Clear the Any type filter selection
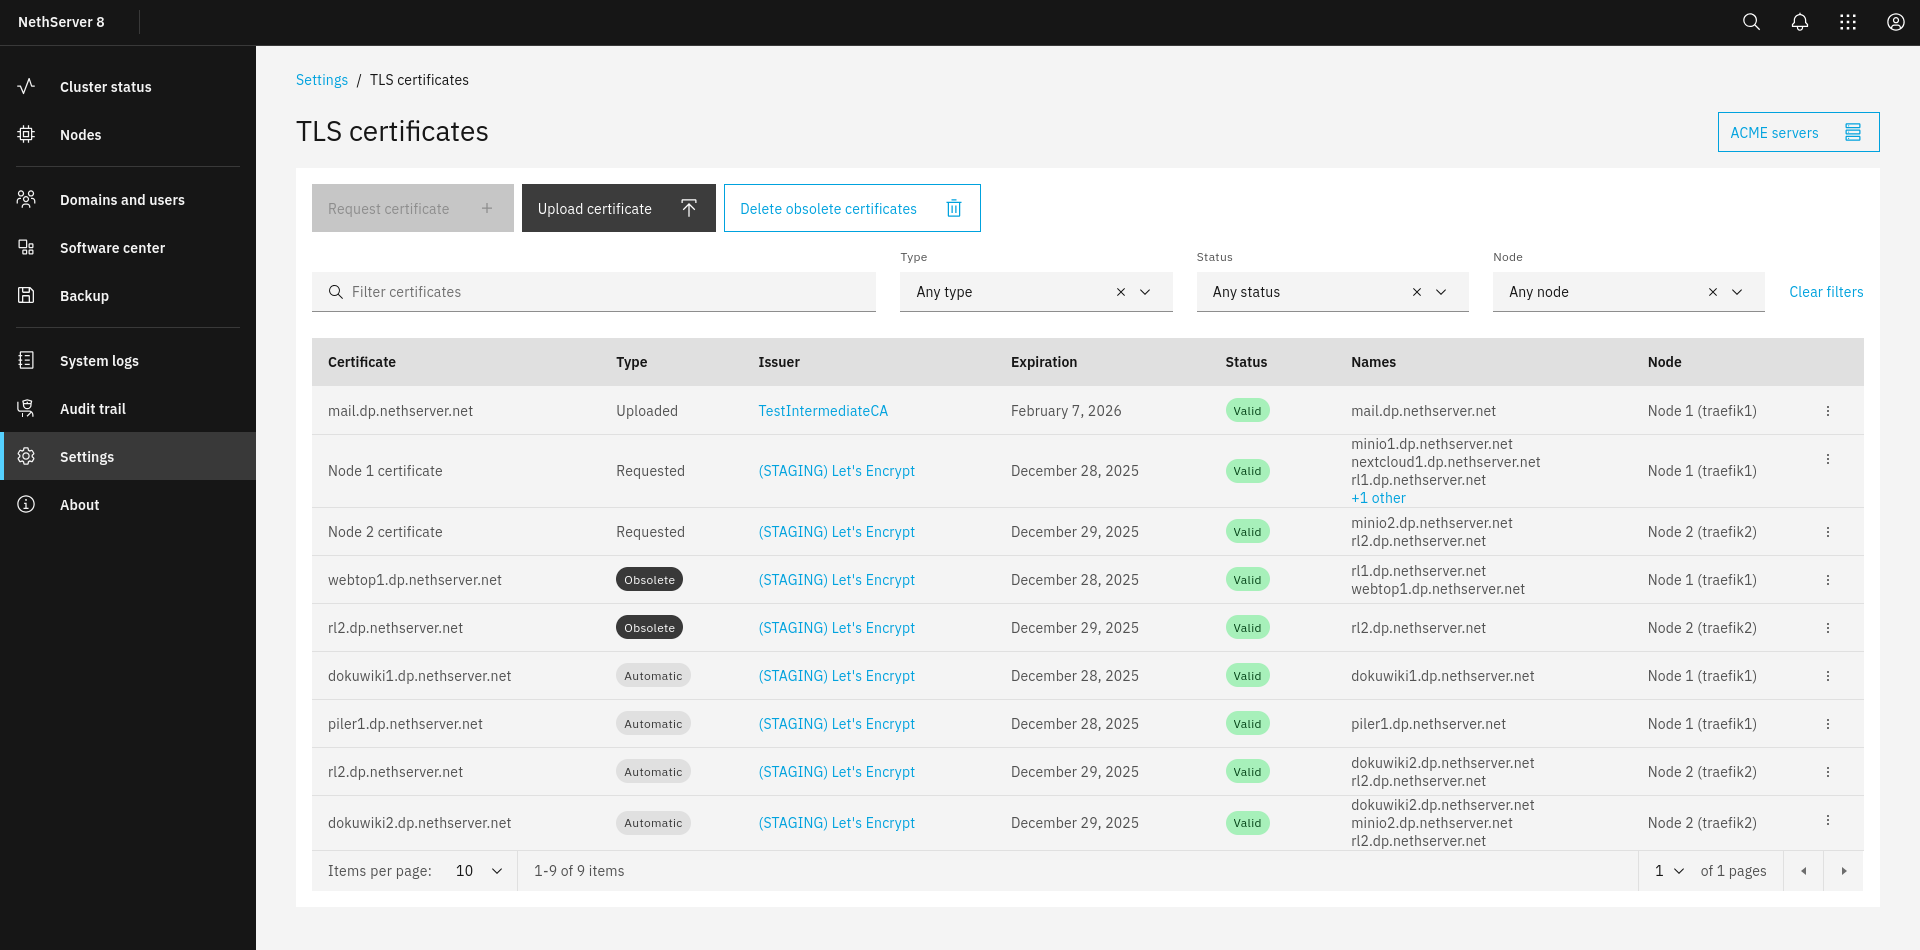This screenshot has height=950, width=1920. point(1120,292)
